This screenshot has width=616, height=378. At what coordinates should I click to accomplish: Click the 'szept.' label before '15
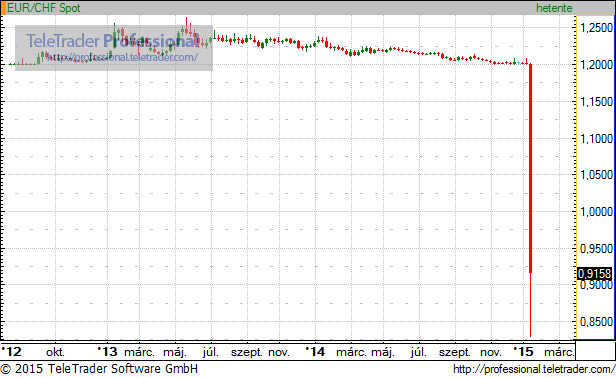coord(455,352)
